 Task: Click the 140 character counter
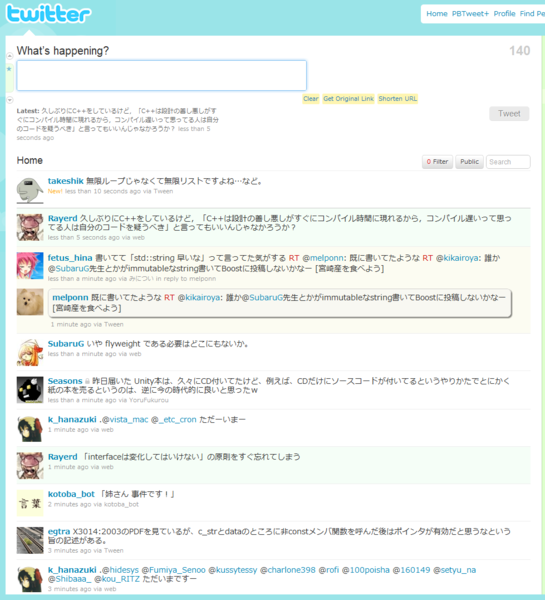pyautogui.click(x=519, y=51)
